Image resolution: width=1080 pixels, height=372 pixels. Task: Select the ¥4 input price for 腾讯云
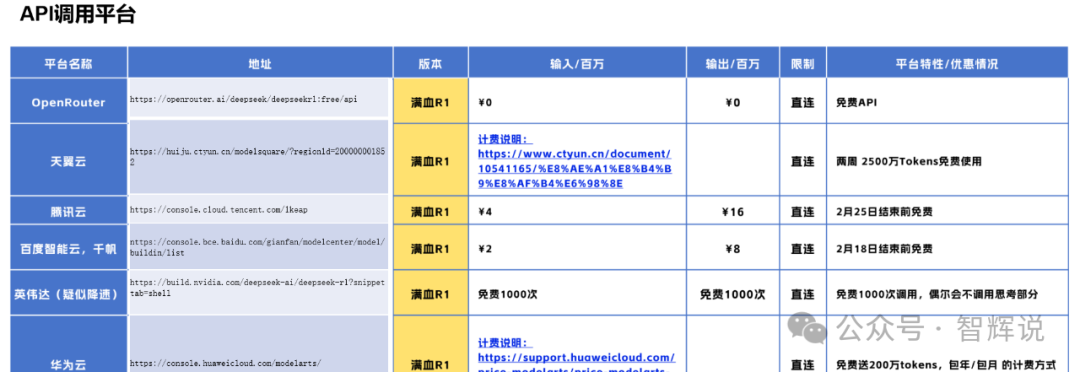(x=485, y=211)
